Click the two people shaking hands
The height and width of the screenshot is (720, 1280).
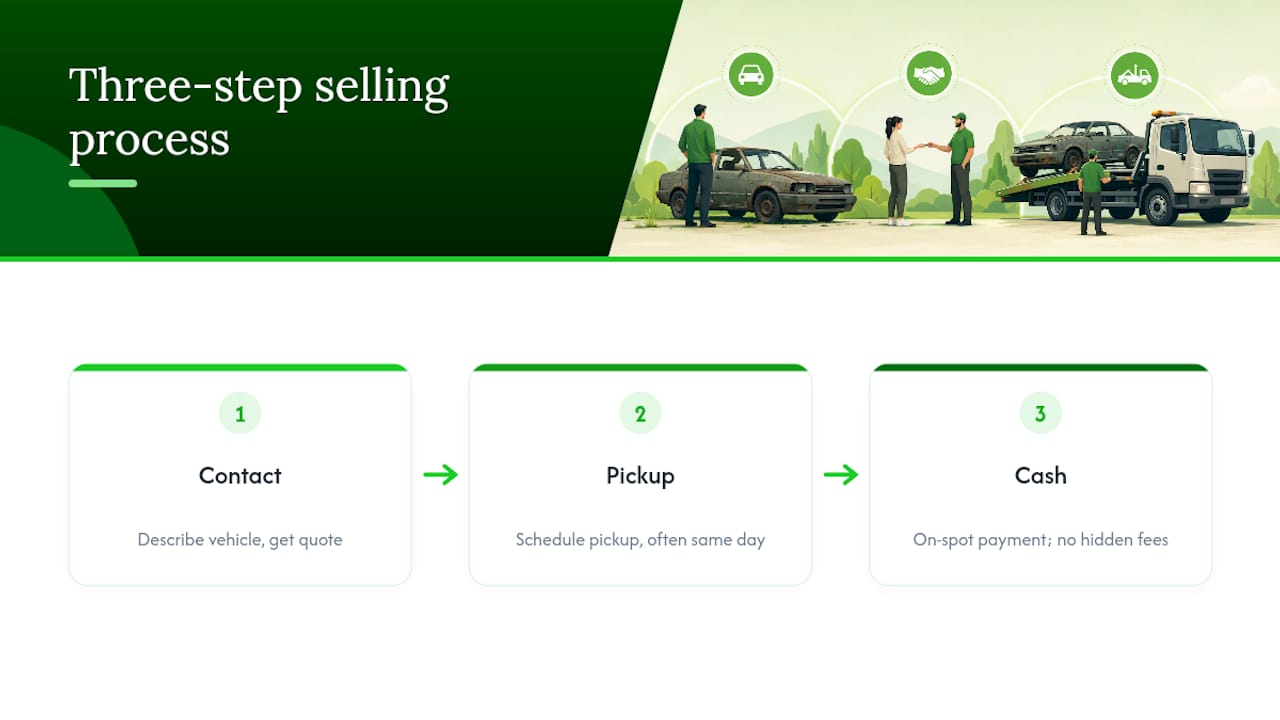click(928, 168)
